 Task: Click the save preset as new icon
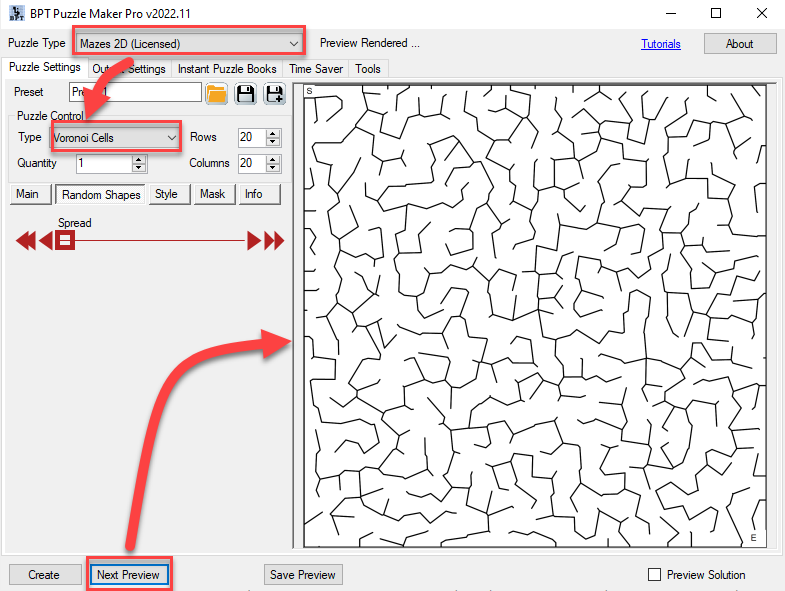274,94
